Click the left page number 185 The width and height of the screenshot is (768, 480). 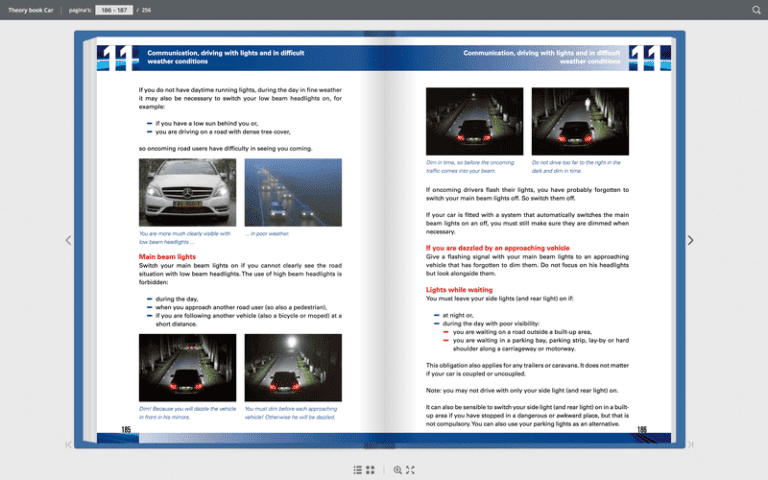[x=127, y=429]
